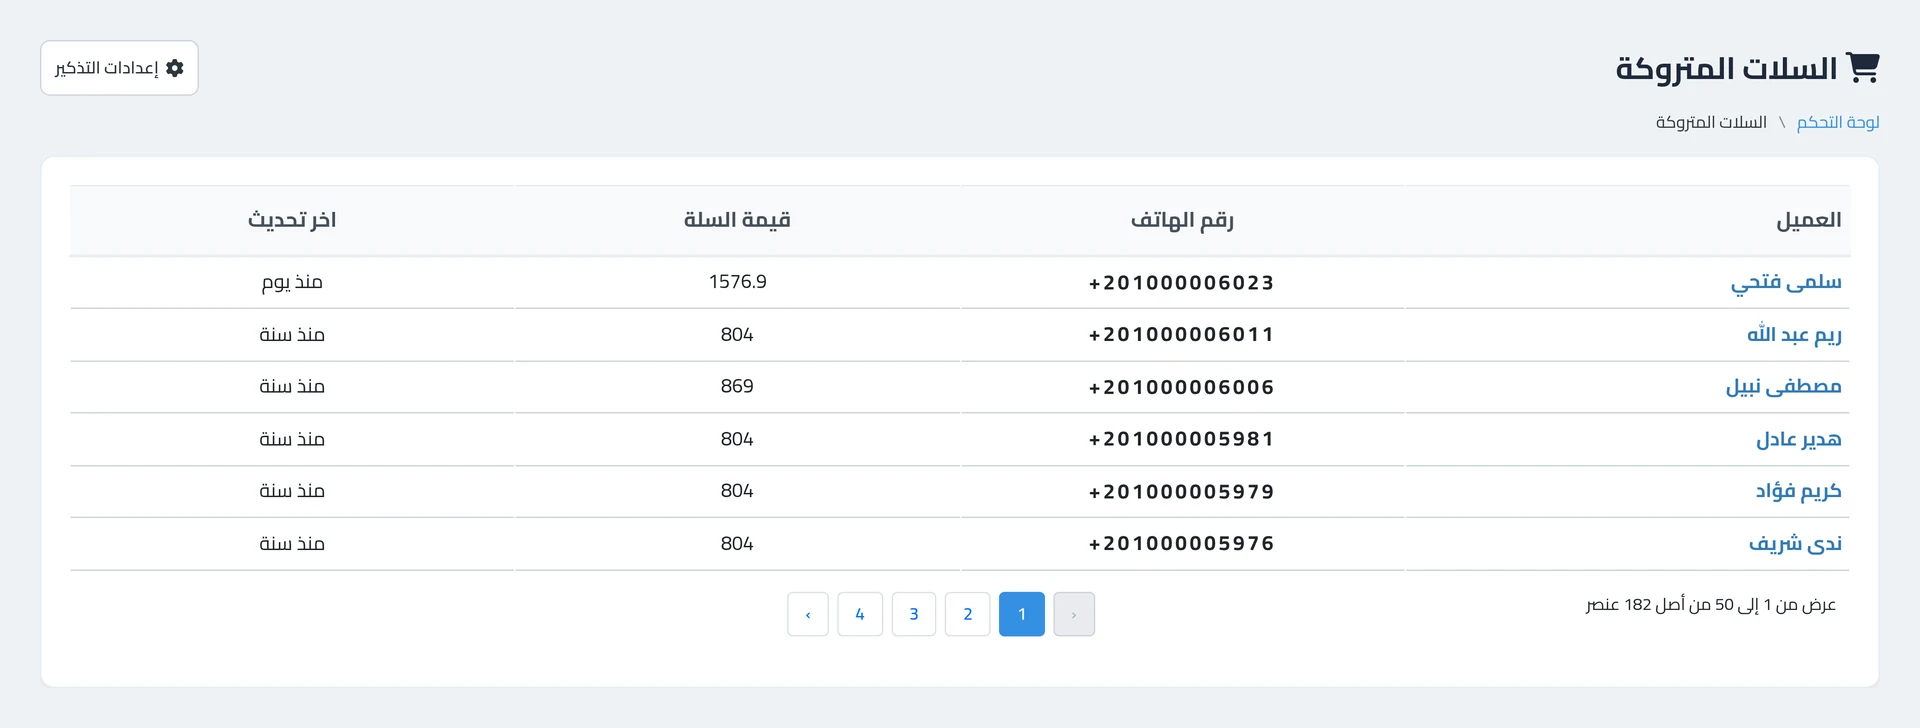Viewport: 1920px width, 728px height.
Task: Open إعدادات التذكير reminder settings
Action: click(x=119, y=68)
